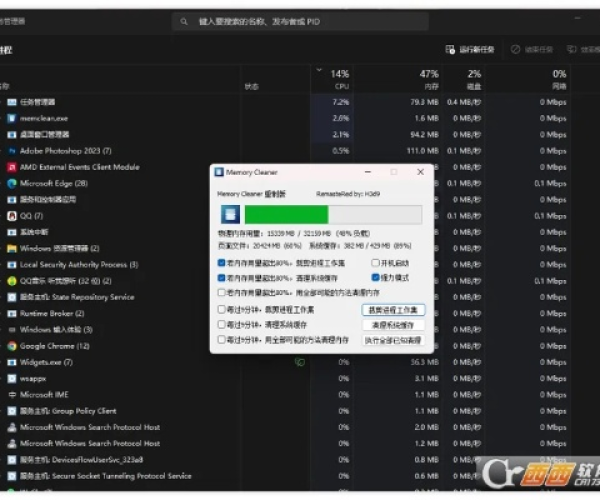The image size is (600, 500).
Task: Click the DevicesFlowUserSvc_323a8 service icon
Action: [x=12, y=459]
